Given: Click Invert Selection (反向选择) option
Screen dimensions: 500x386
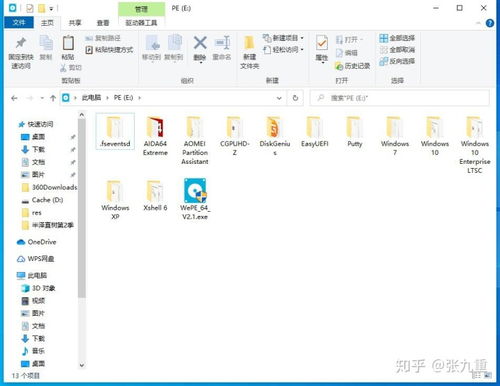Looking at the screenshot, I should [x=397, y=61].
